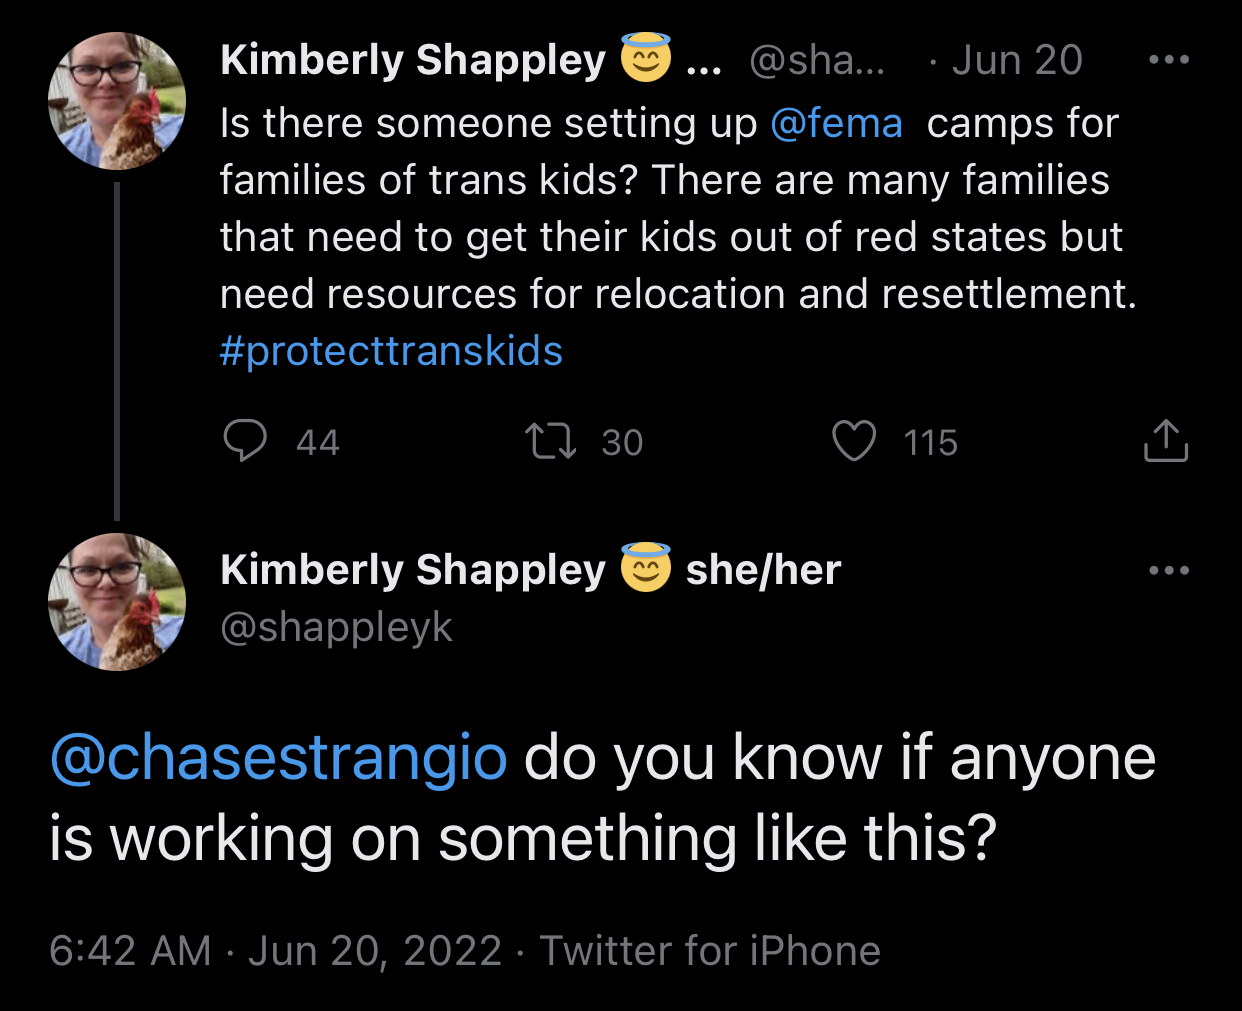The height and width of the screenshot is (1011, 1242).
Task: Open the reply tweet's profile picture
Action: pyautogui.click(x=117, y=602)
